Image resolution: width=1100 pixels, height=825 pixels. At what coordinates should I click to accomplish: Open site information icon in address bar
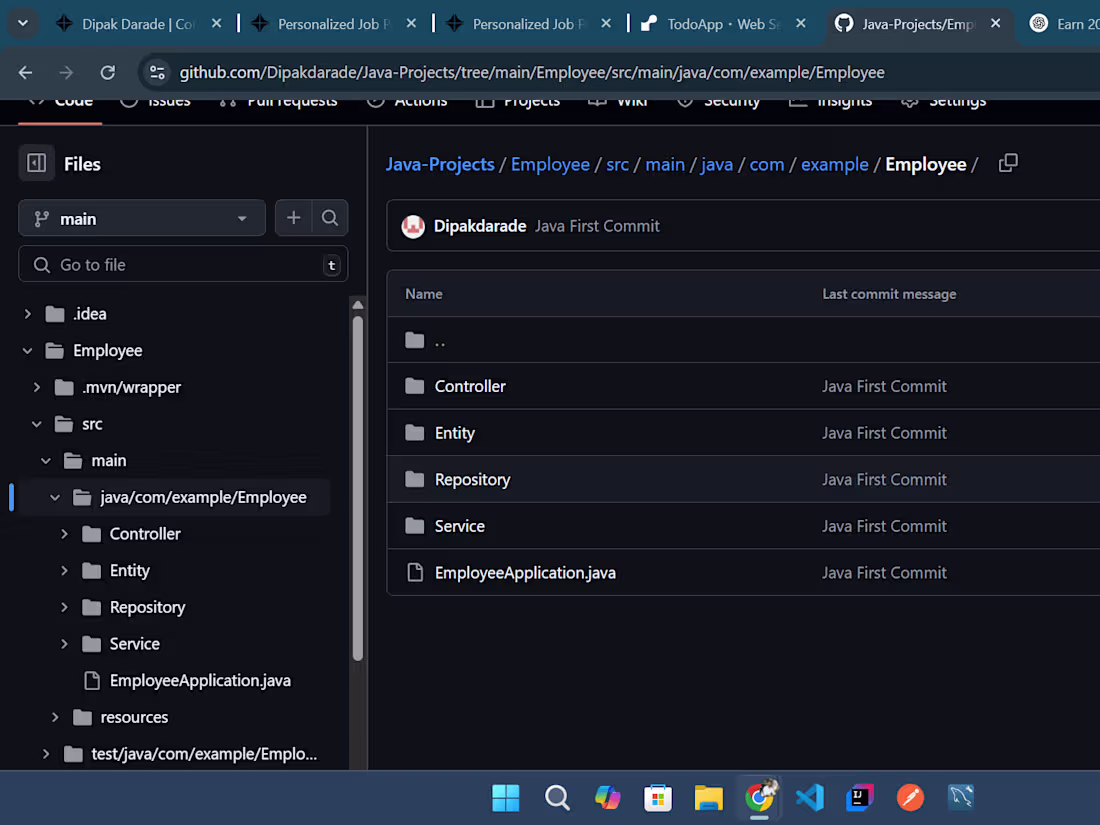(x=157, y=72)
